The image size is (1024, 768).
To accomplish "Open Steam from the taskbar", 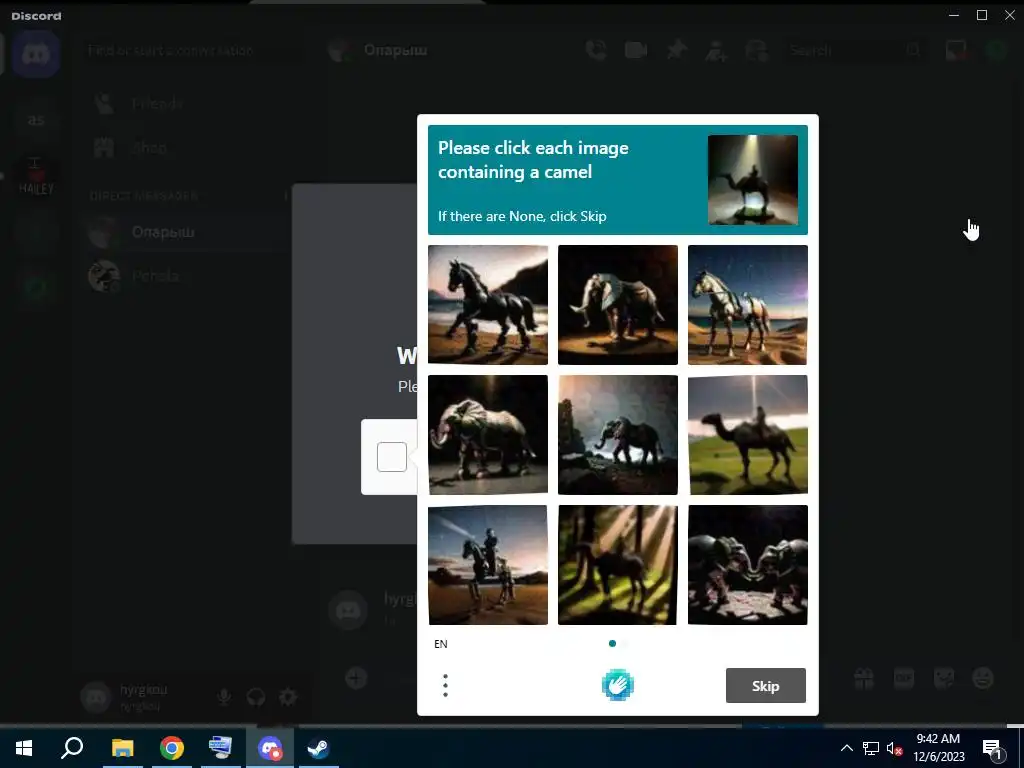I will 318,748.
